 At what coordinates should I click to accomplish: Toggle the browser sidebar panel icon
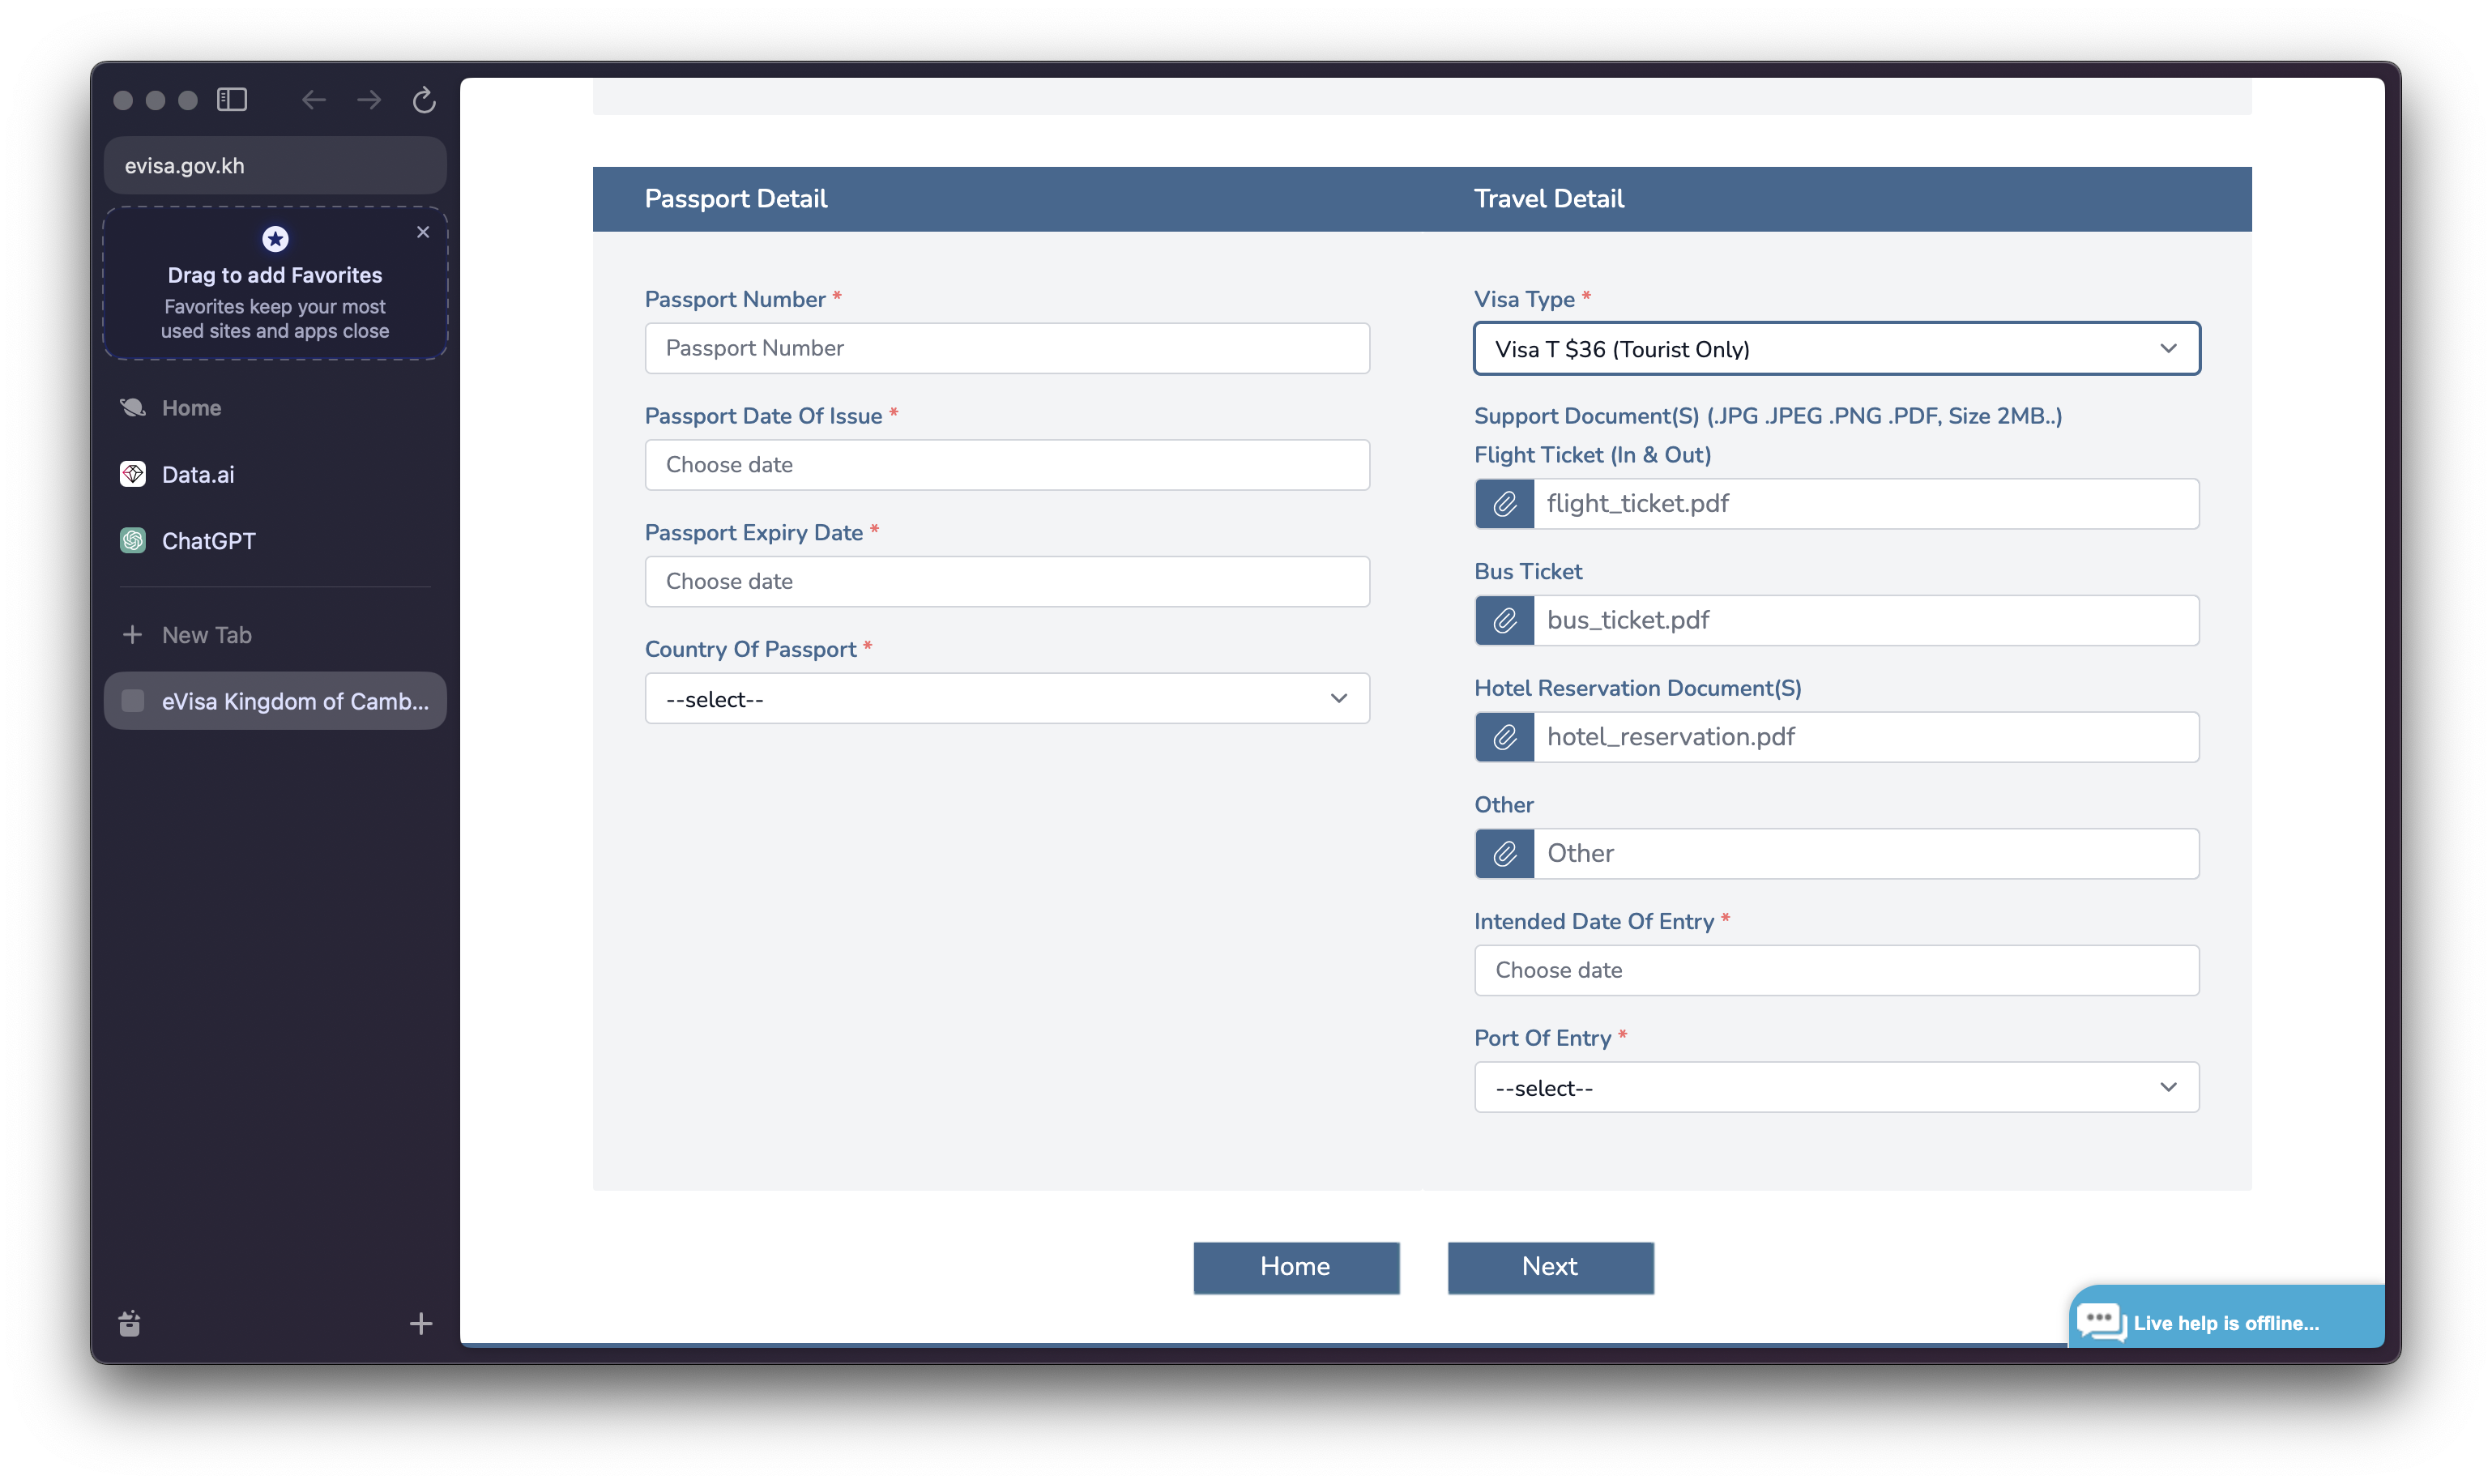pos(232,100)
